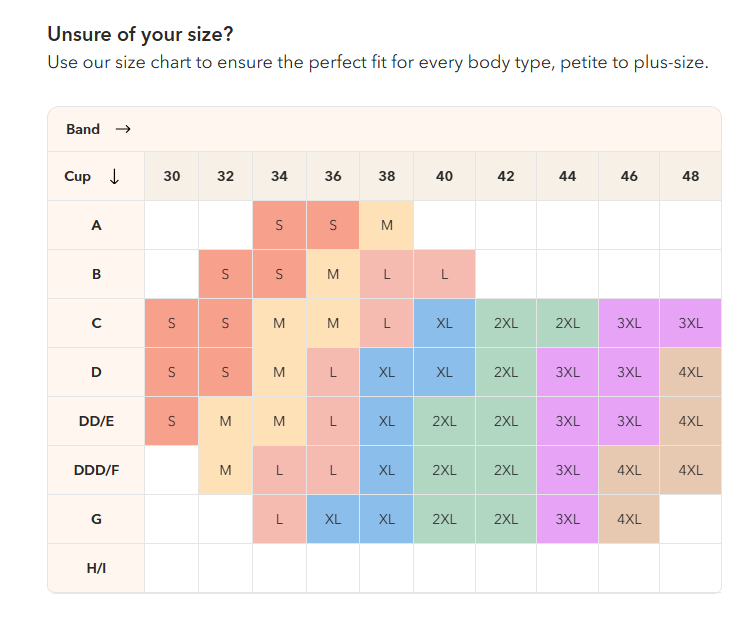Click the "Unsure of your size?" heading
This screenshot has height=622, width=748.
(140, 34)
